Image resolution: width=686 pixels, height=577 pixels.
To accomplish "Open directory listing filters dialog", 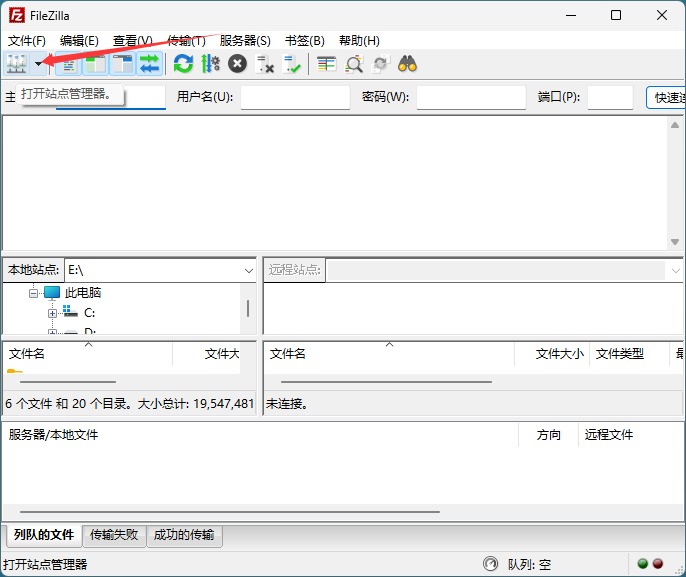I will point(326,64).
